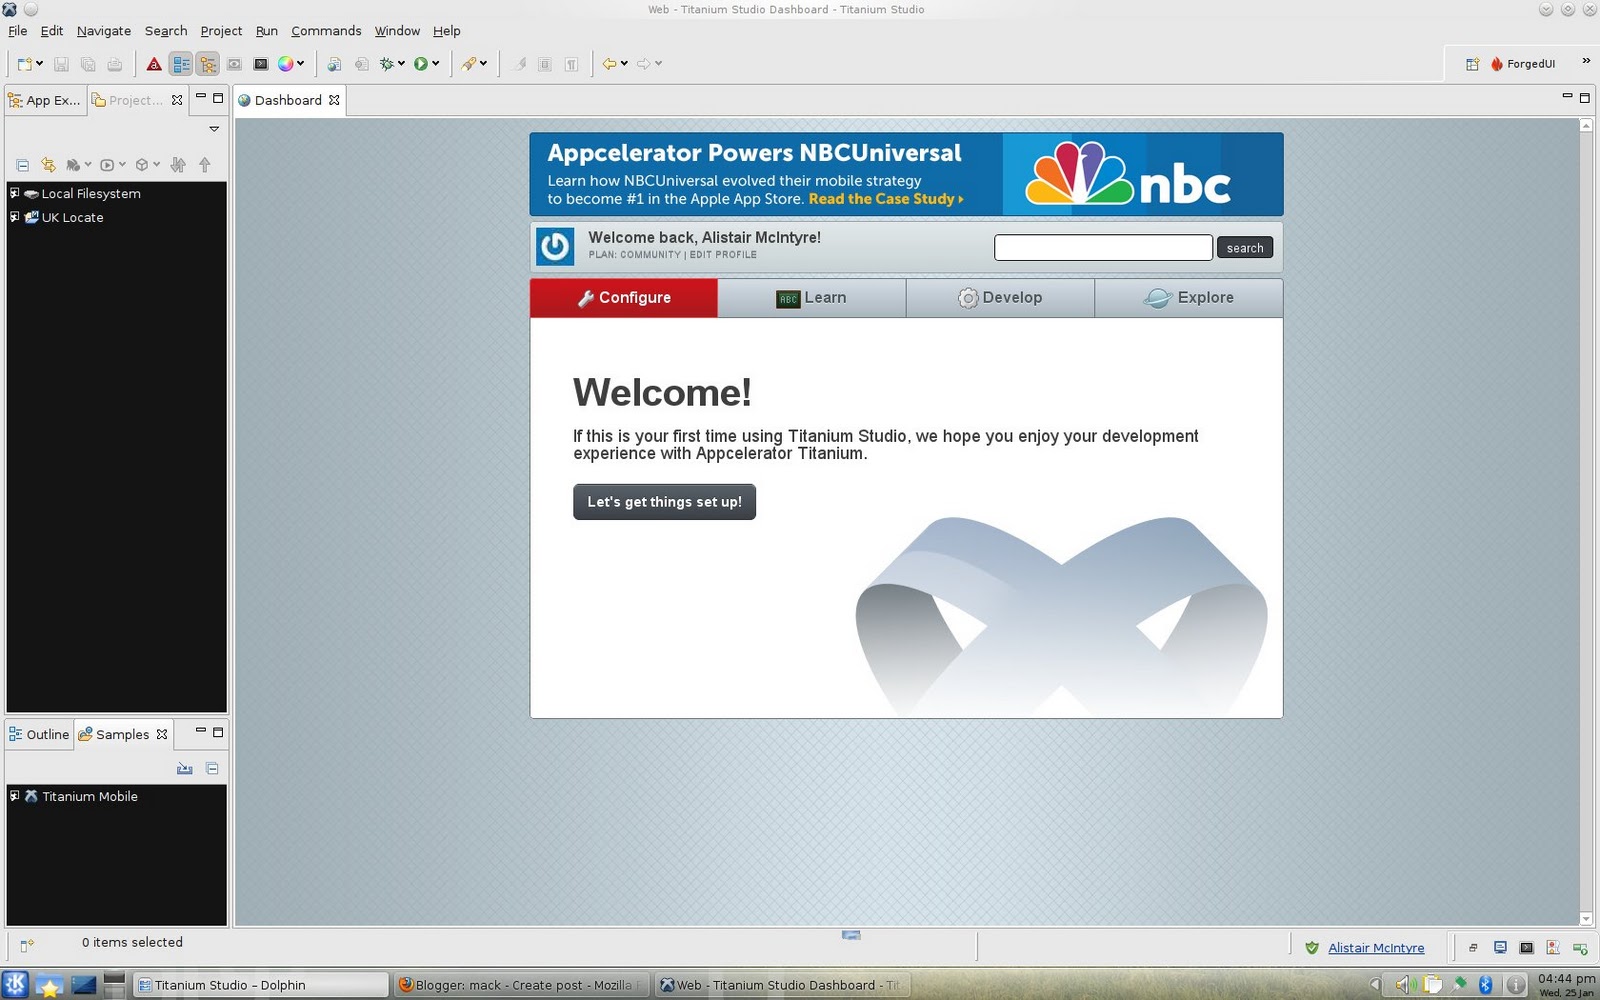The height and width of the screenshot is (1000, 1600).
Task: Toggle the marker icon beside Local Filesystem
Action: (14, 193)
